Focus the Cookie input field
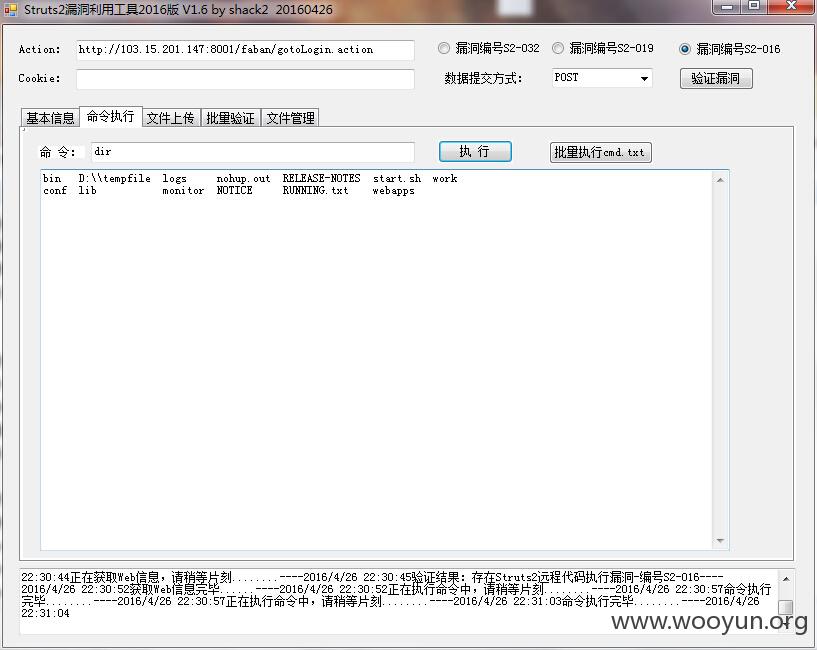This screenshot has height=650, width=817. coord(245,79)
